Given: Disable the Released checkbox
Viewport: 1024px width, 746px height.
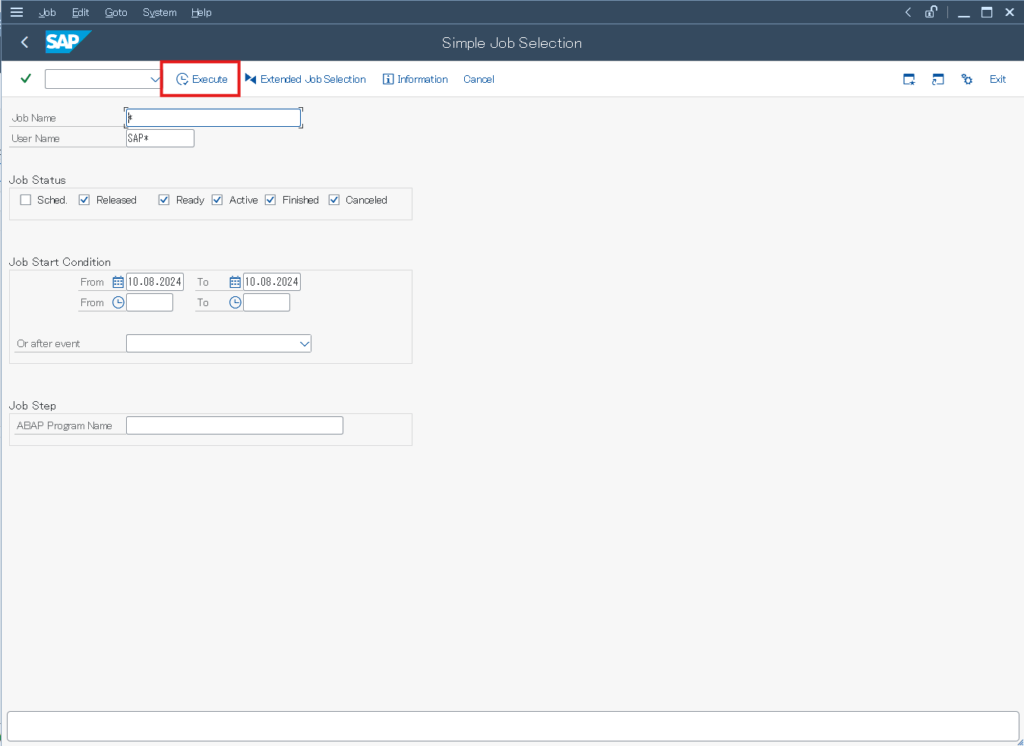Looking at the screenshot, I should [84, 199].
